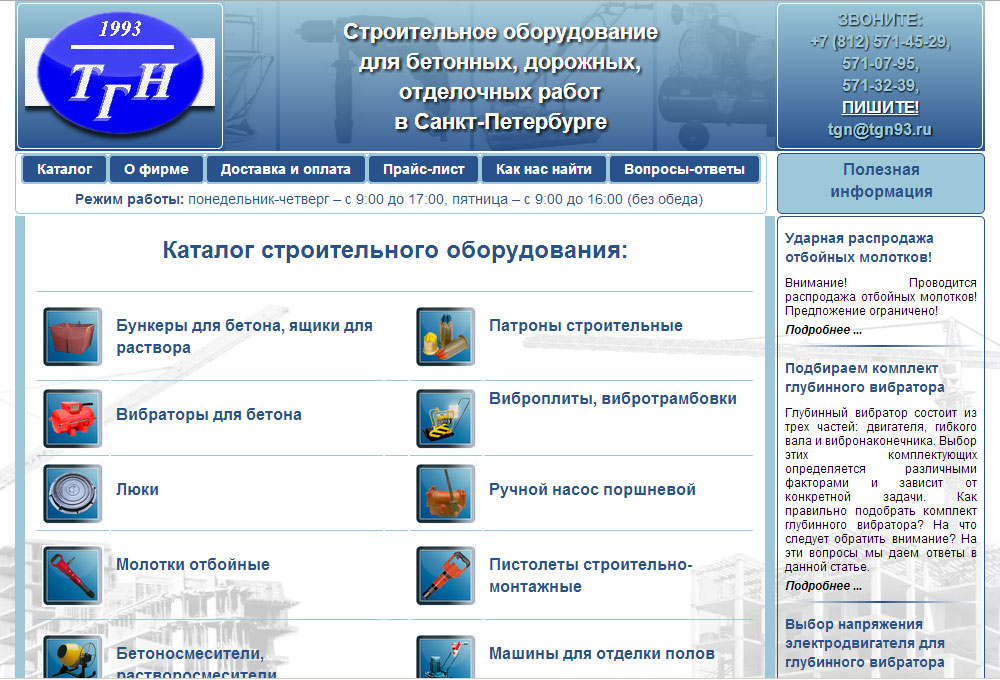This screenshot has width=1000, height=680.
Task: Click the Полезная информация header
Action: pyautogui.click(x=881, y=181)
